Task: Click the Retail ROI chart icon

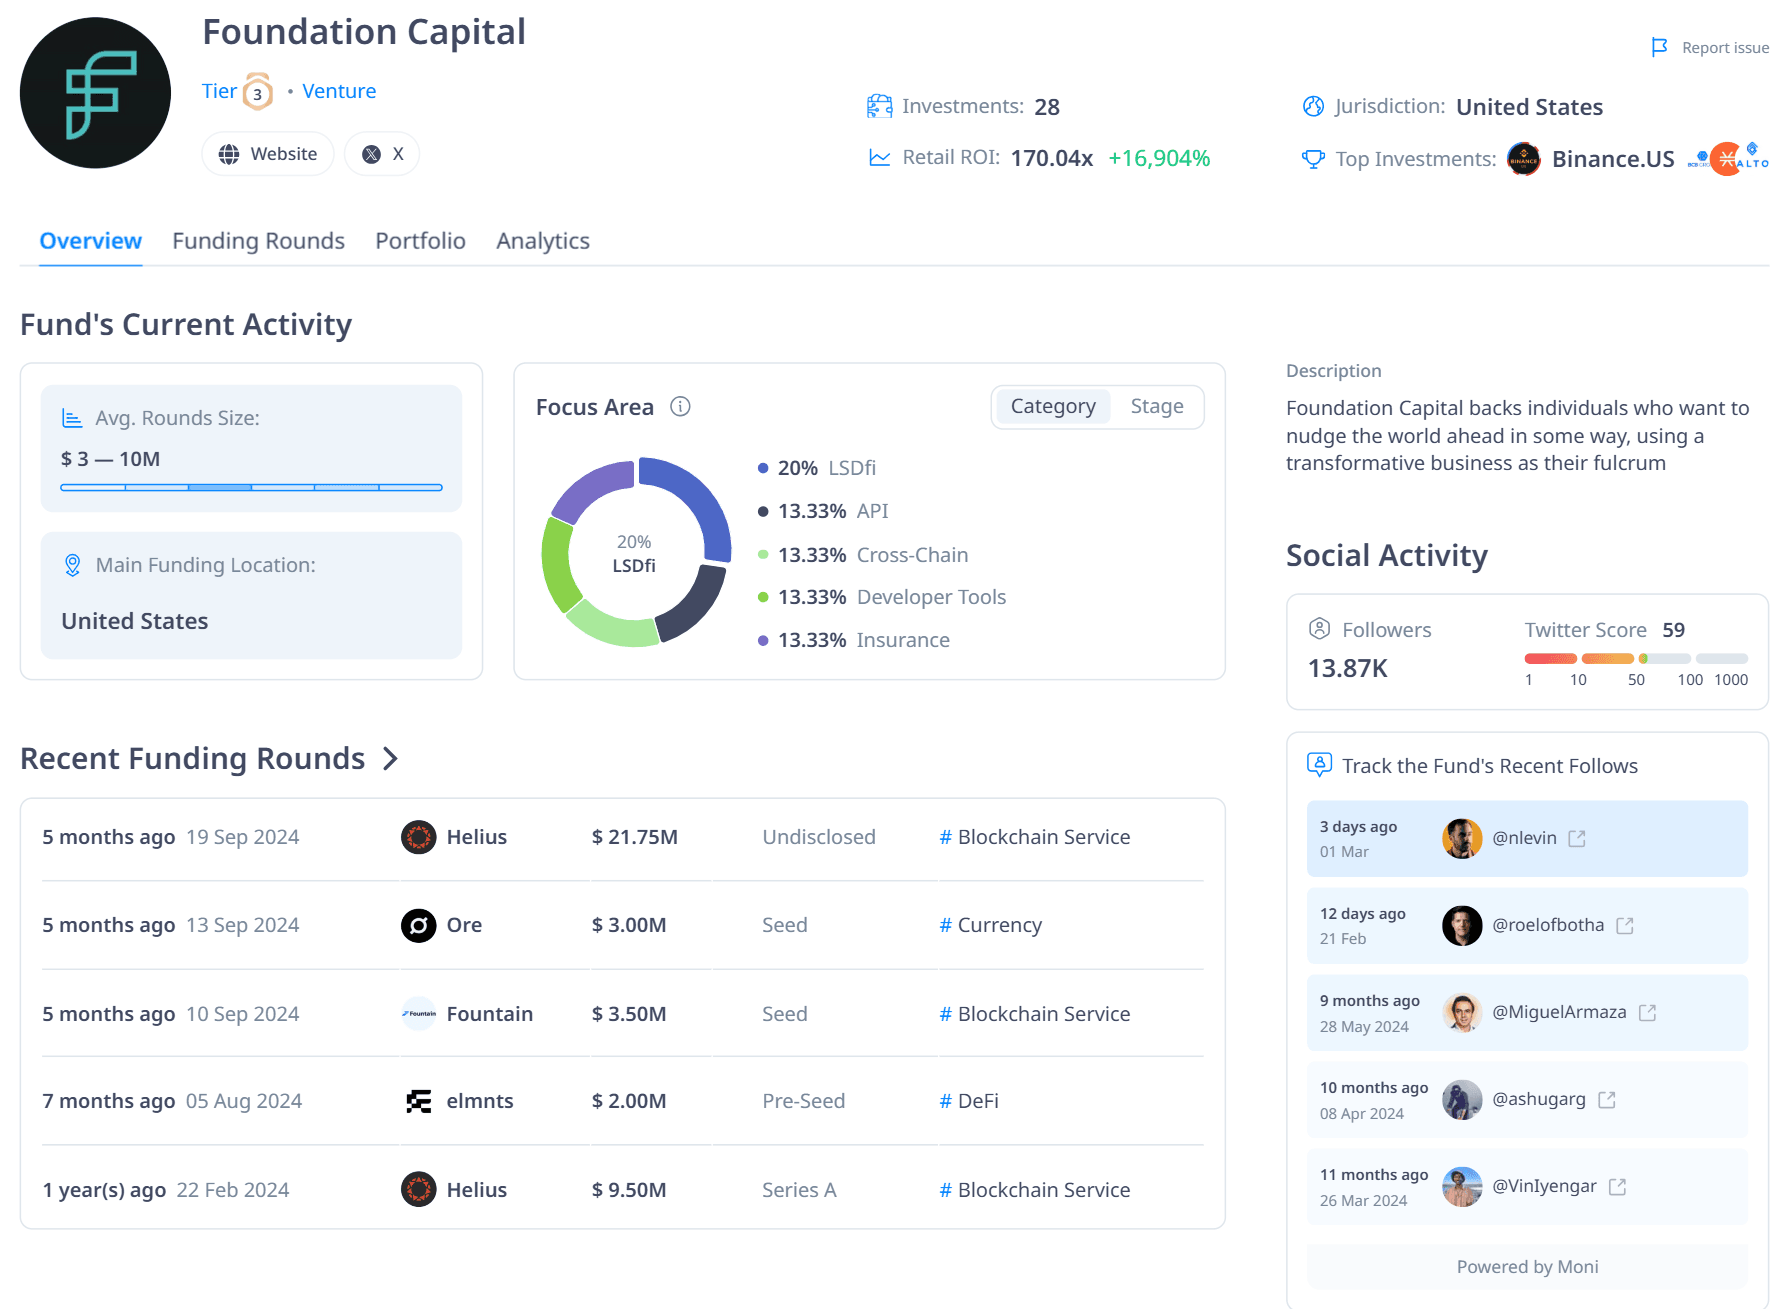Action: pyautogui.click(x=879, y=158)
